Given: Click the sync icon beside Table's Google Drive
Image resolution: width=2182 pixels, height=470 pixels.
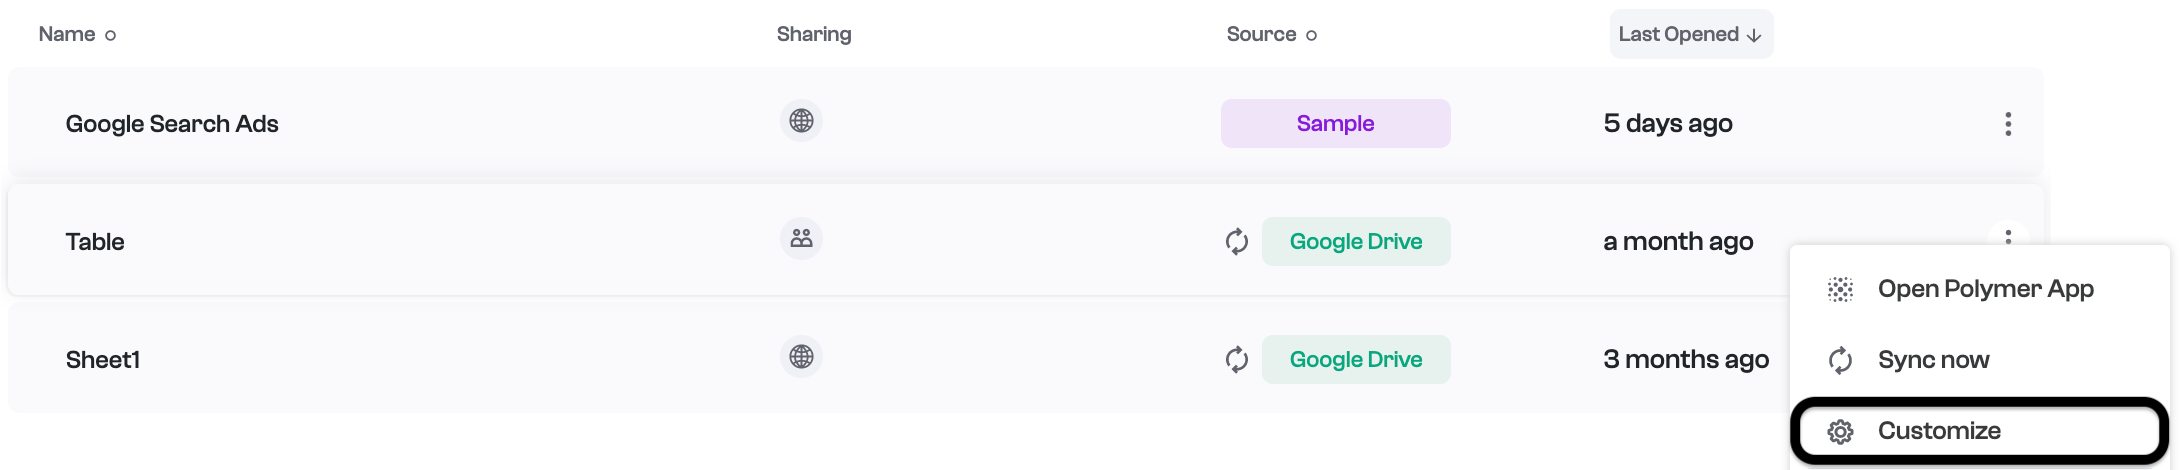Looking at the screenshot, I should (1237, 242).
